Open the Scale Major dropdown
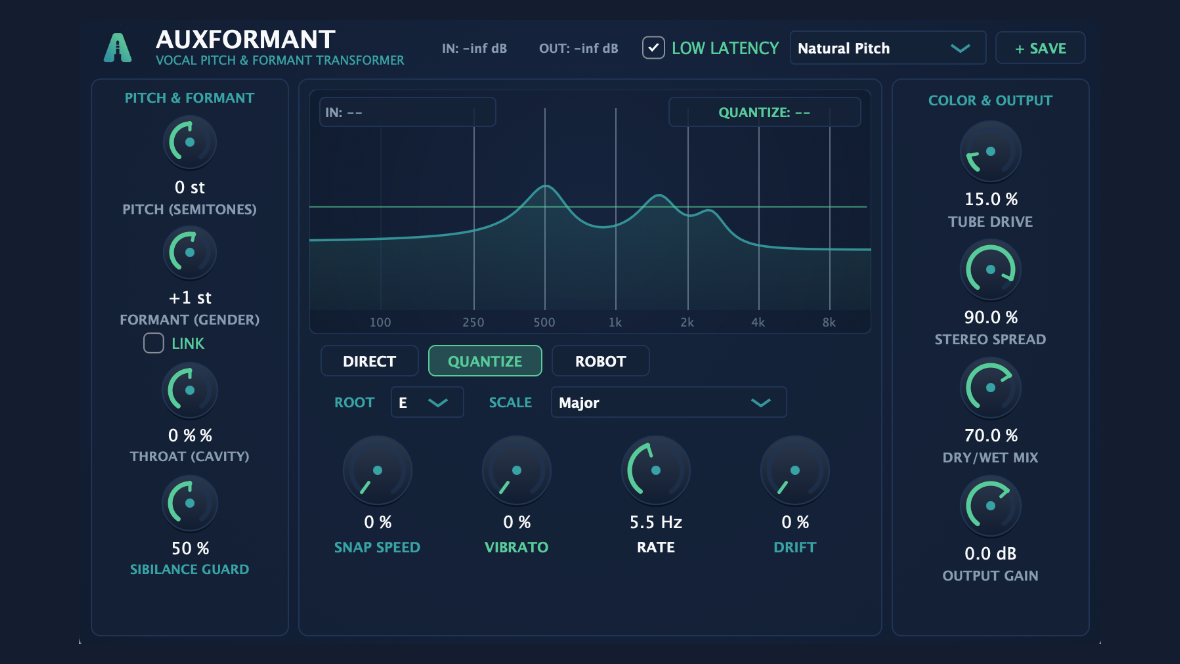This screenshot has width=1180, height=664. point(668,403)
